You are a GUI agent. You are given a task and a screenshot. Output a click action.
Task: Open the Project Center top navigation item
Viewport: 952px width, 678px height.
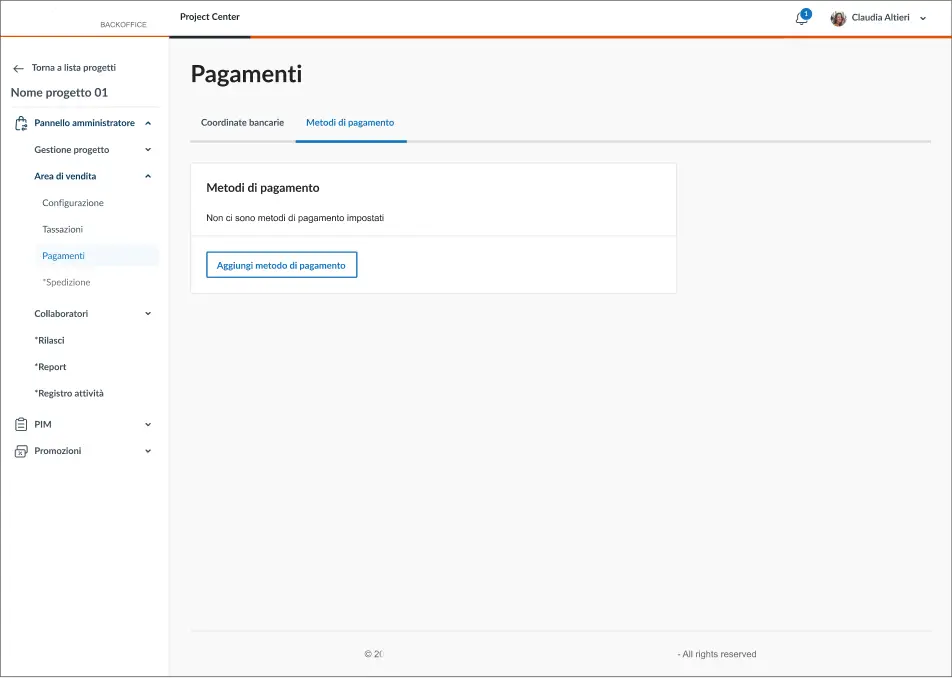(x=210, y=17)
